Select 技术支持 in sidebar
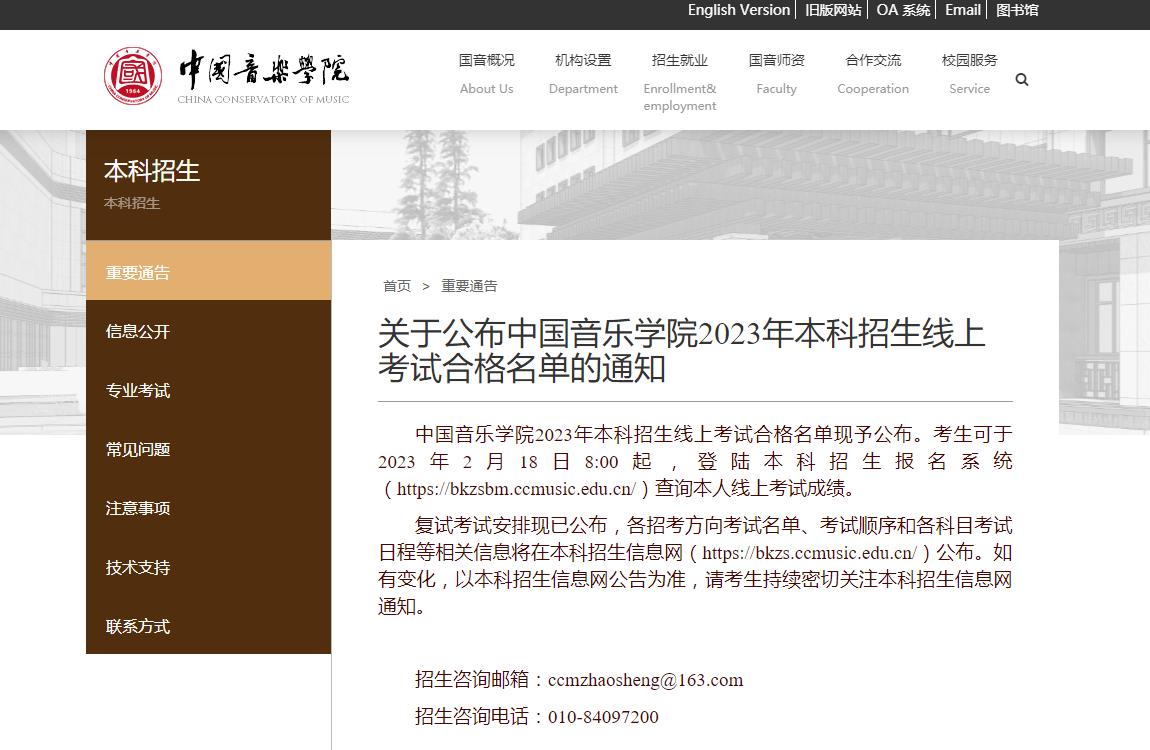 point(208,567)
